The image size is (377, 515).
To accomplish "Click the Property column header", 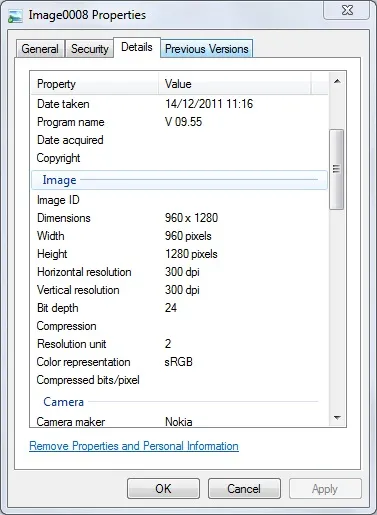I will [x=95, y=84].
